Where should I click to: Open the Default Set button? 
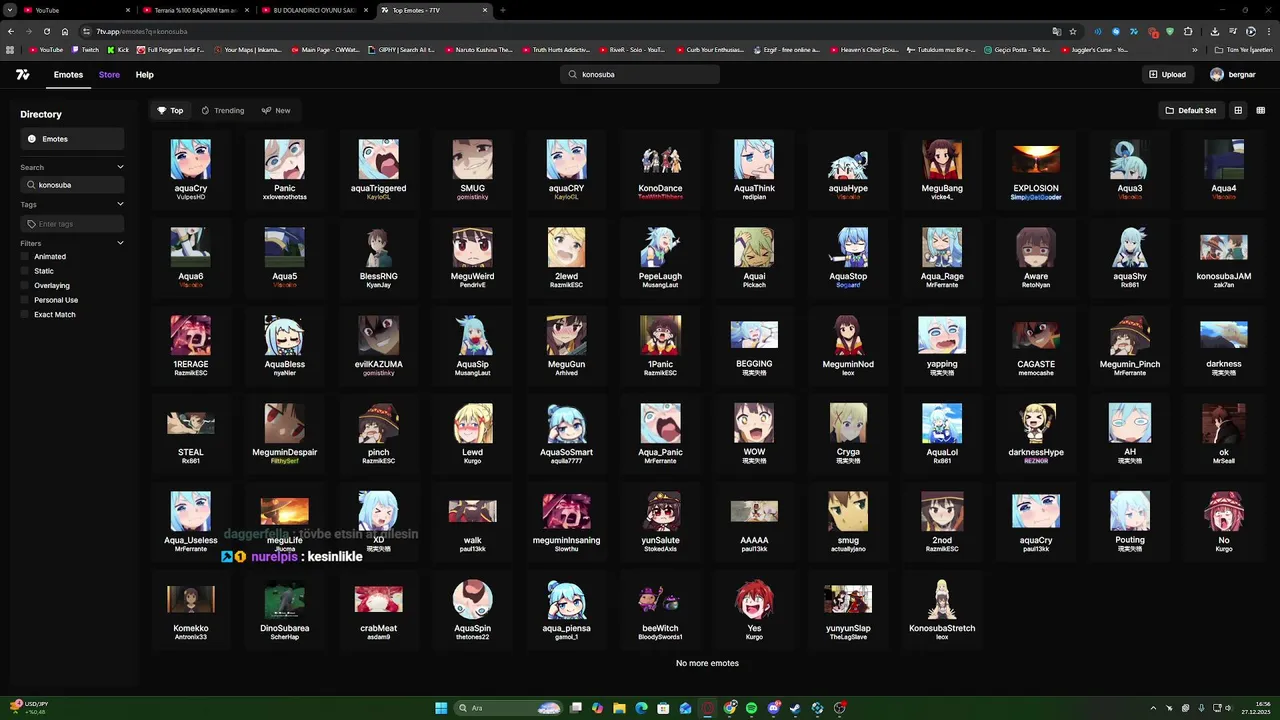[x=1191, y=111]
